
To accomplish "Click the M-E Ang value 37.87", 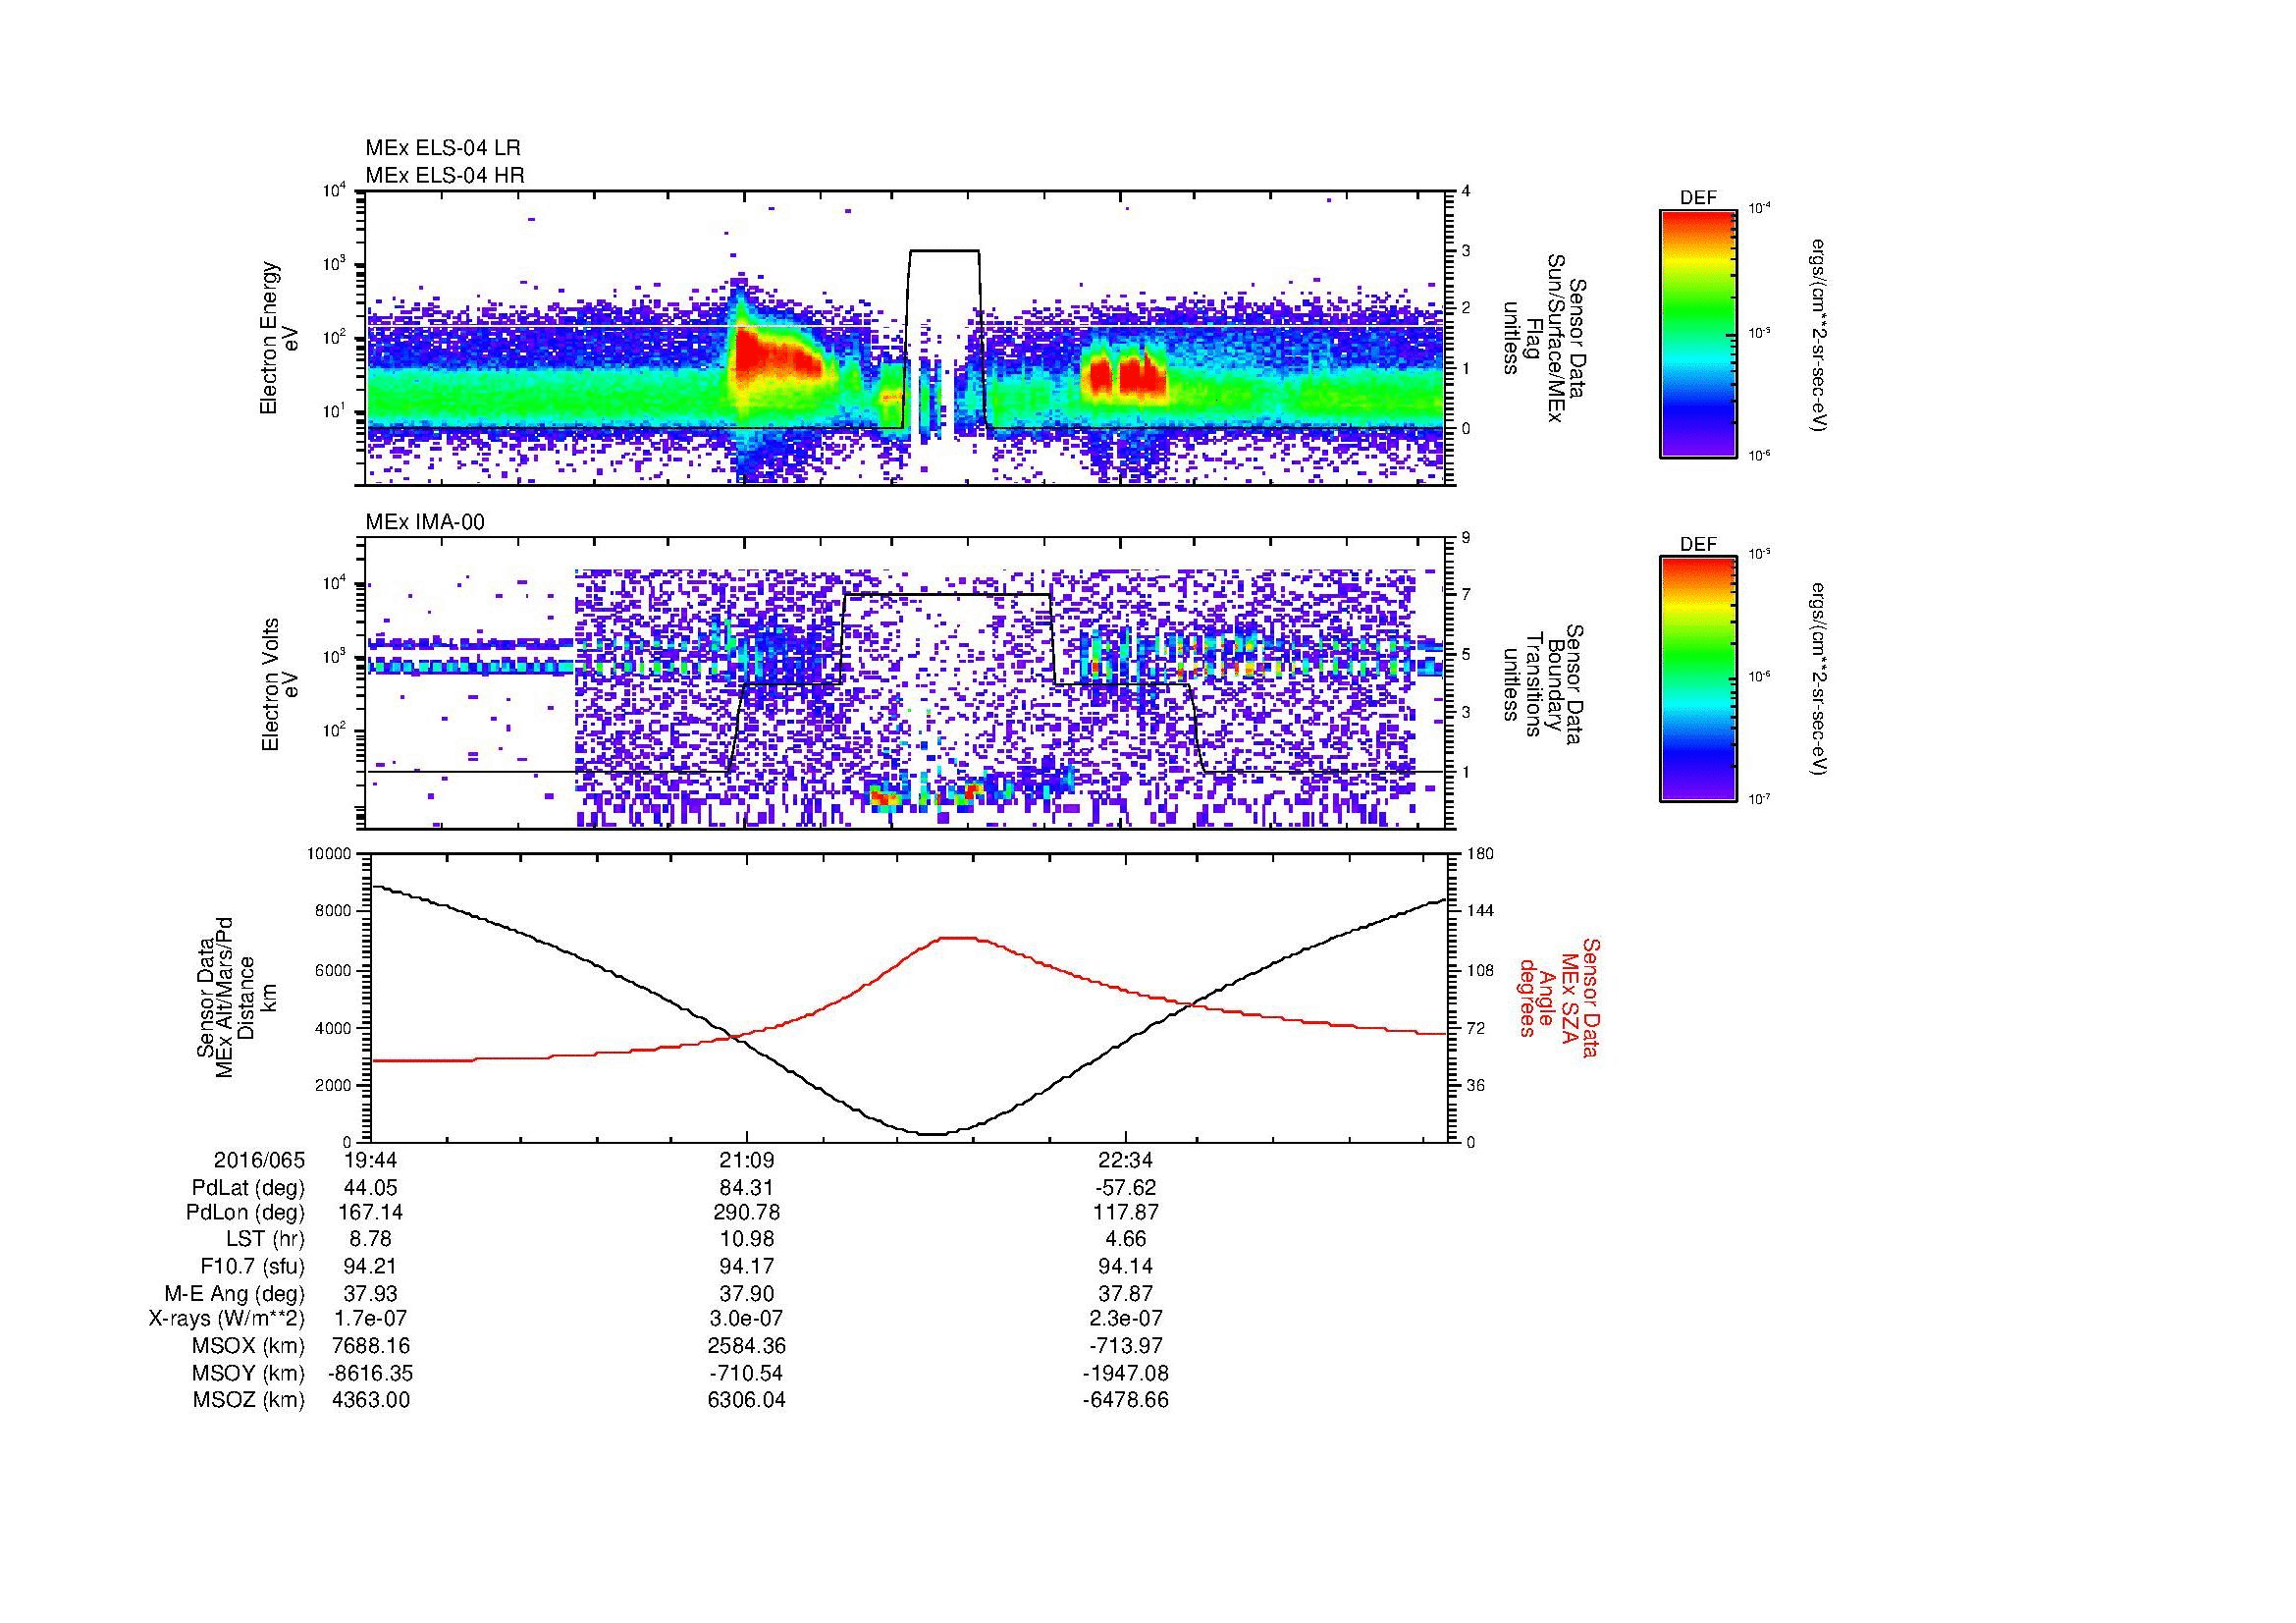I will coord(1126,1294).
